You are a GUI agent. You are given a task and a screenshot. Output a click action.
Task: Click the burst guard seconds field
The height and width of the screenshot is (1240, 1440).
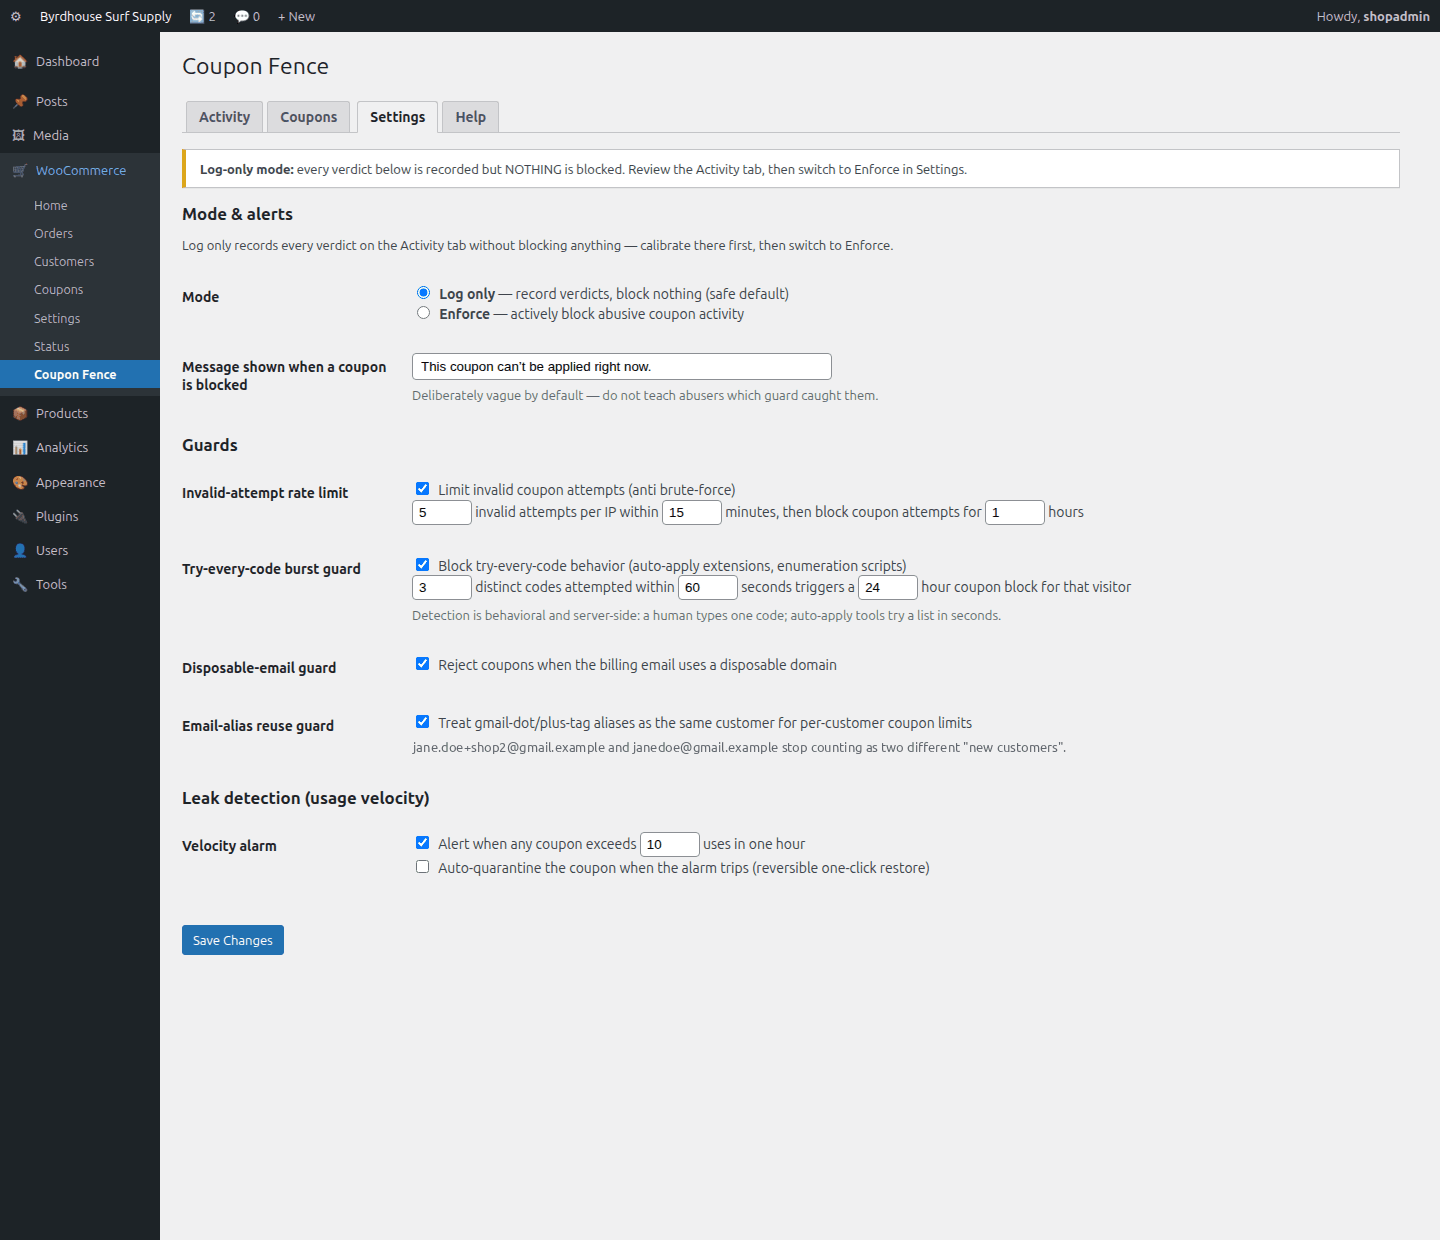point(708,587)
